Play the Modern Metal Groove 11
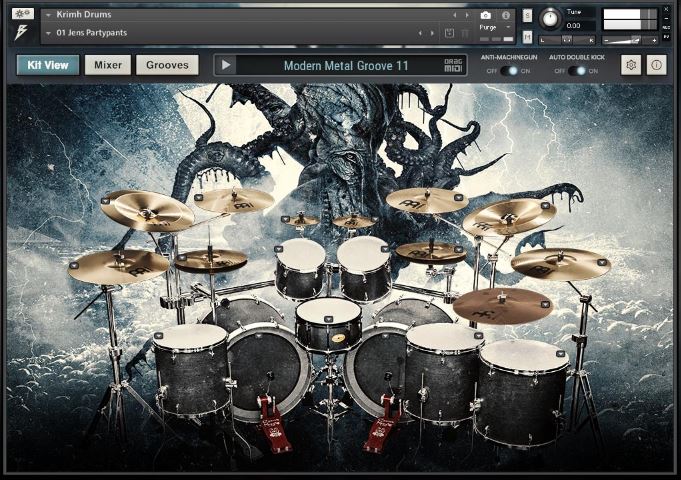This screenshot has width=681, height=480. tap(226, 66)
